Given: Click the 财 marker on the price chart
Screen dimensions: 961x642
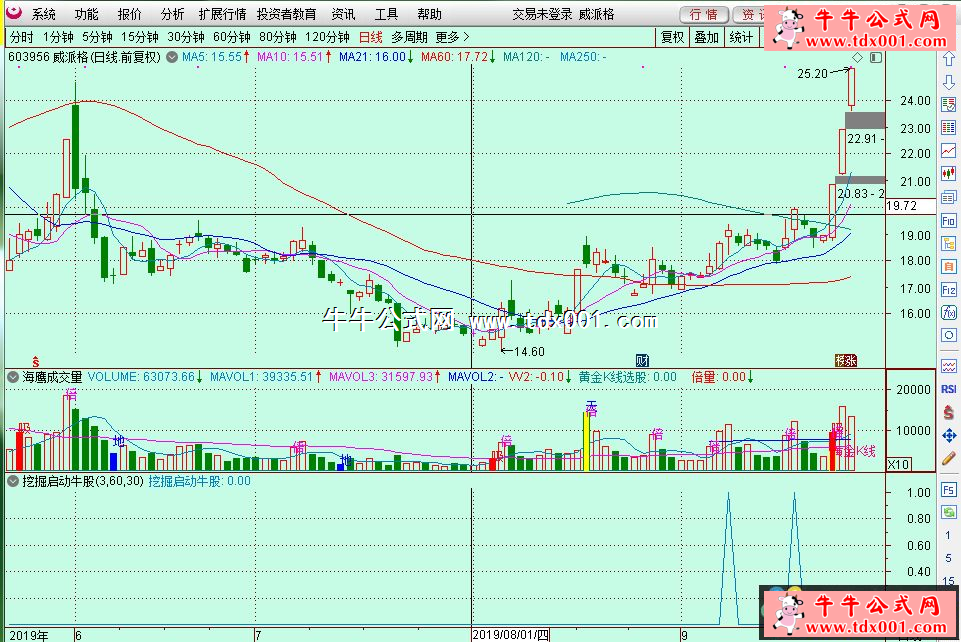Looking at the screenshot, I should (x=642, y=360).
